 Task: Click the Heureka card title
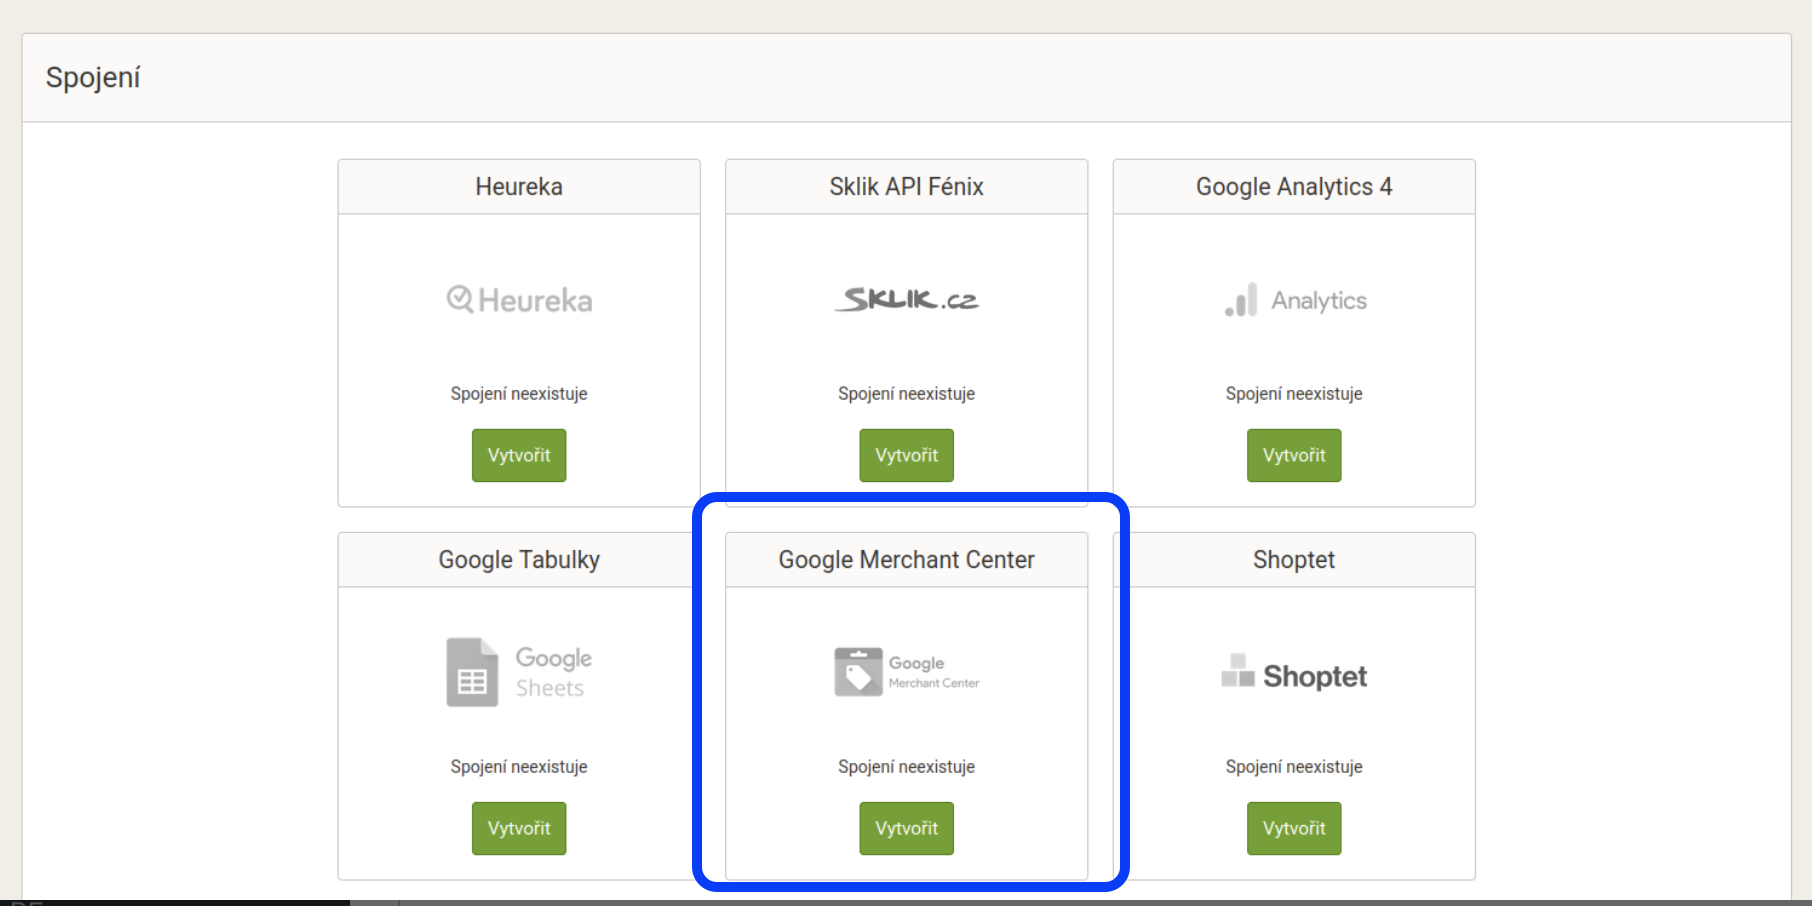coord(519,187)
